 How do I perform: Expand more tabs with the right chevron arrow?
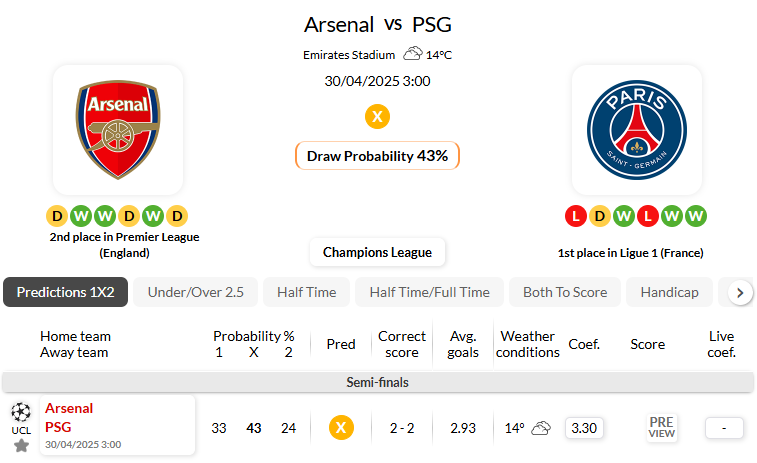point(740,293)
